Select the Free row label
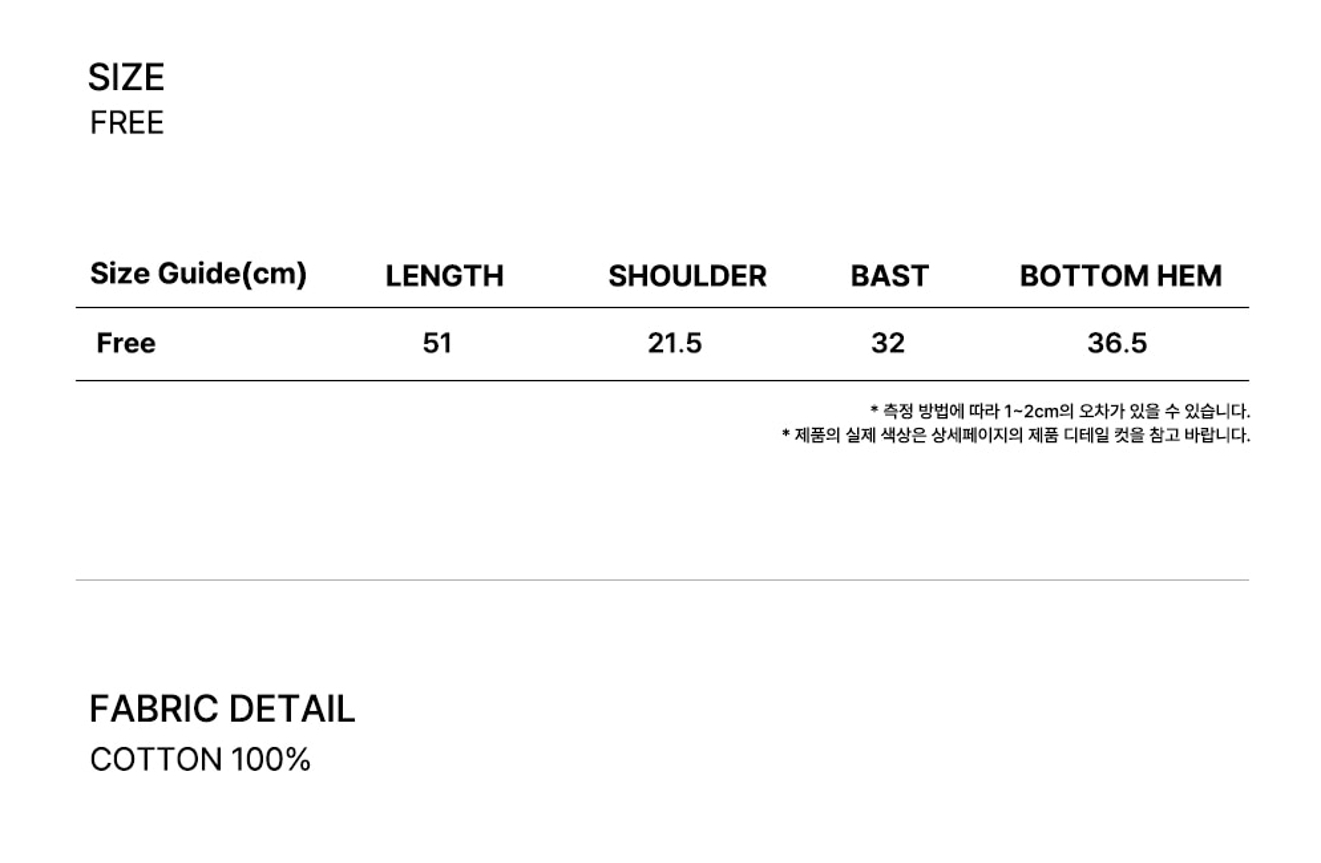 [x=126, y=343]
